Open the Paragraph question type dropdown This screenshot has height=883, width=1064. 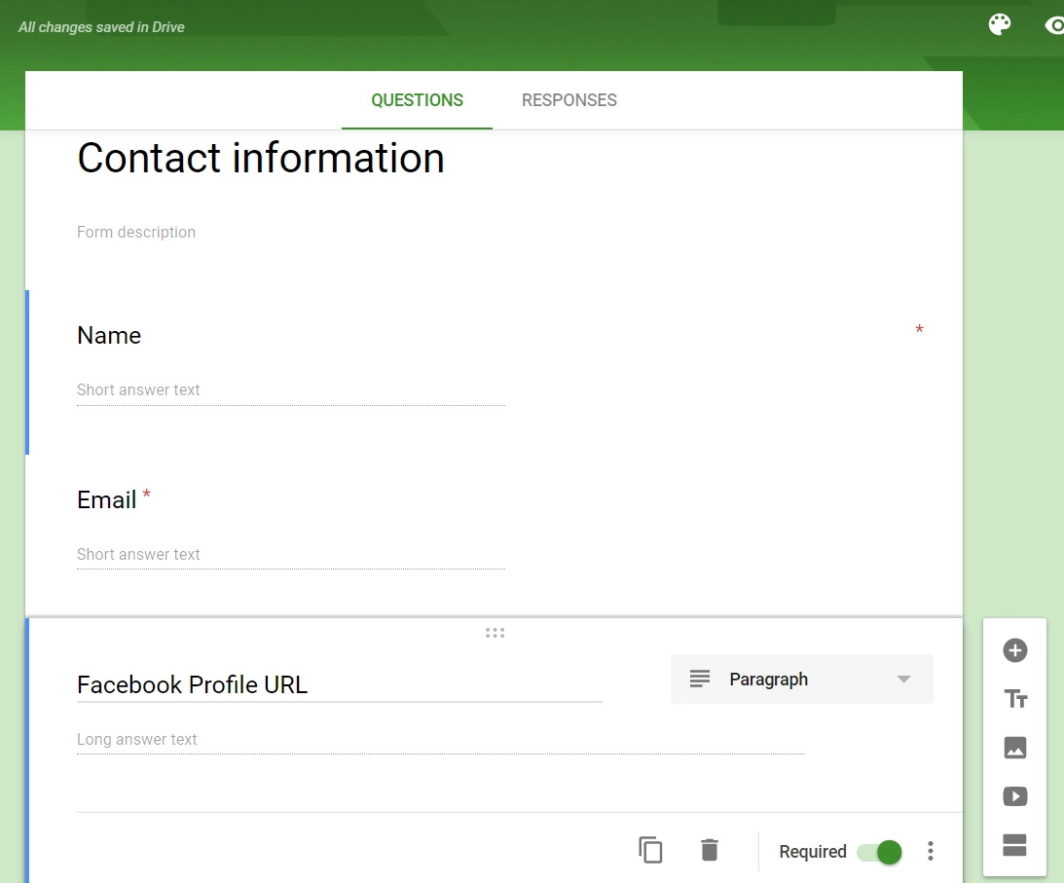click(801, 679)
